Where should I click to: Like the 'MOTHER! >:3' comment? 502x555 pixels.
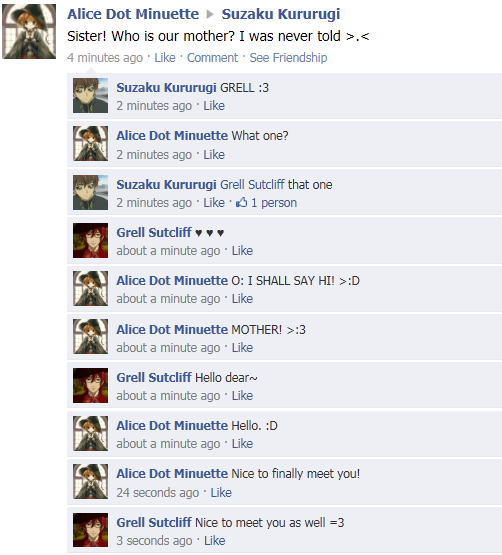242,348
